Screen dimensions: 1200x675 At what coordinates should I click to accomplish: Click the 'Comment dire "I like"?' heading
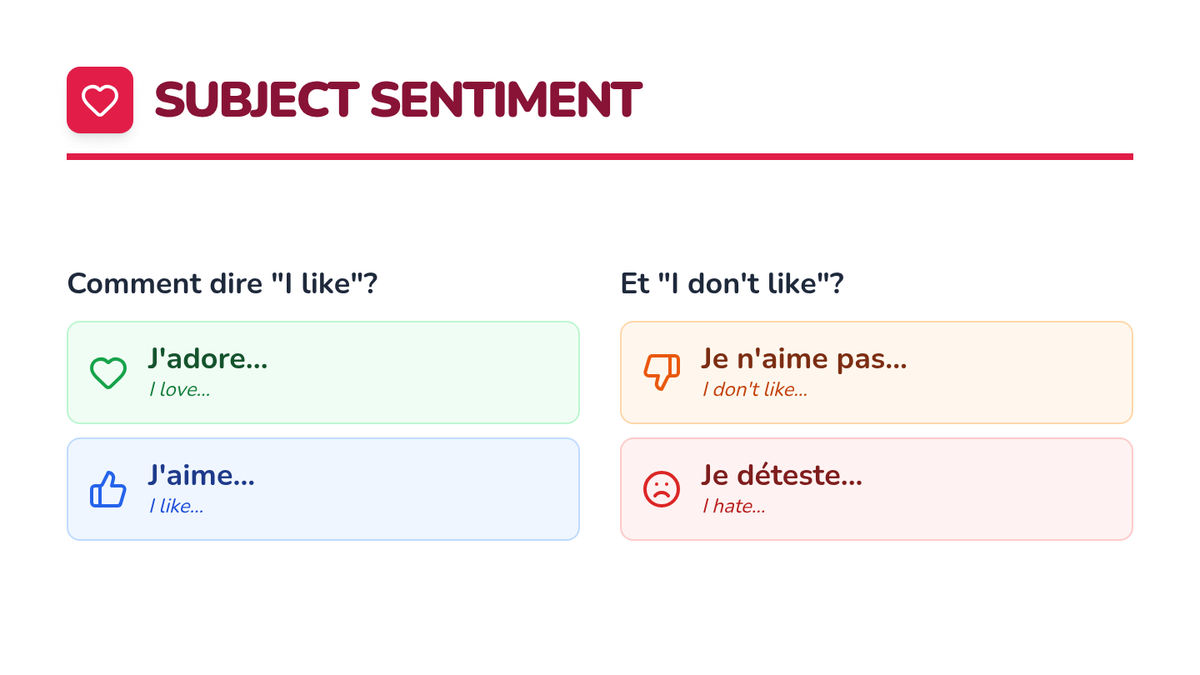coord(222,284)
